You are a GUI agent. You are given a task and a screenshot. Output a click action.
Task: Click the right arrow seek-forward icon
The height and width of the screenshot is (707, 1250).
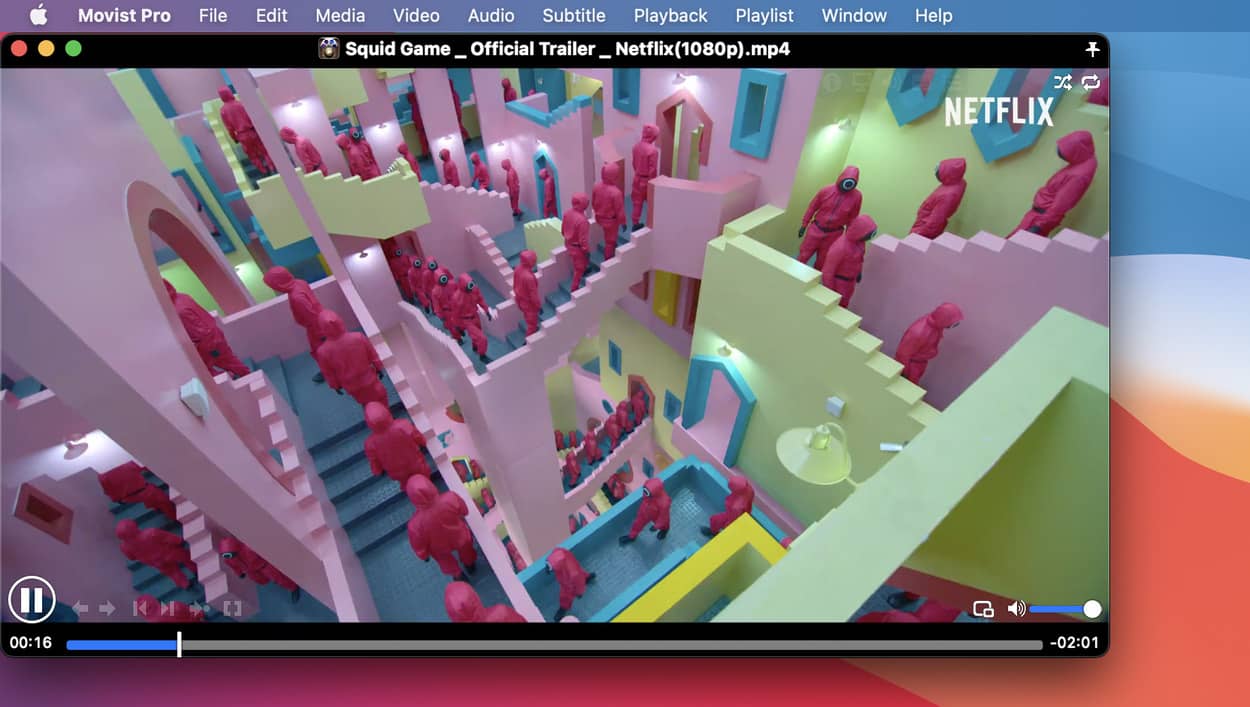pos(106,608)
